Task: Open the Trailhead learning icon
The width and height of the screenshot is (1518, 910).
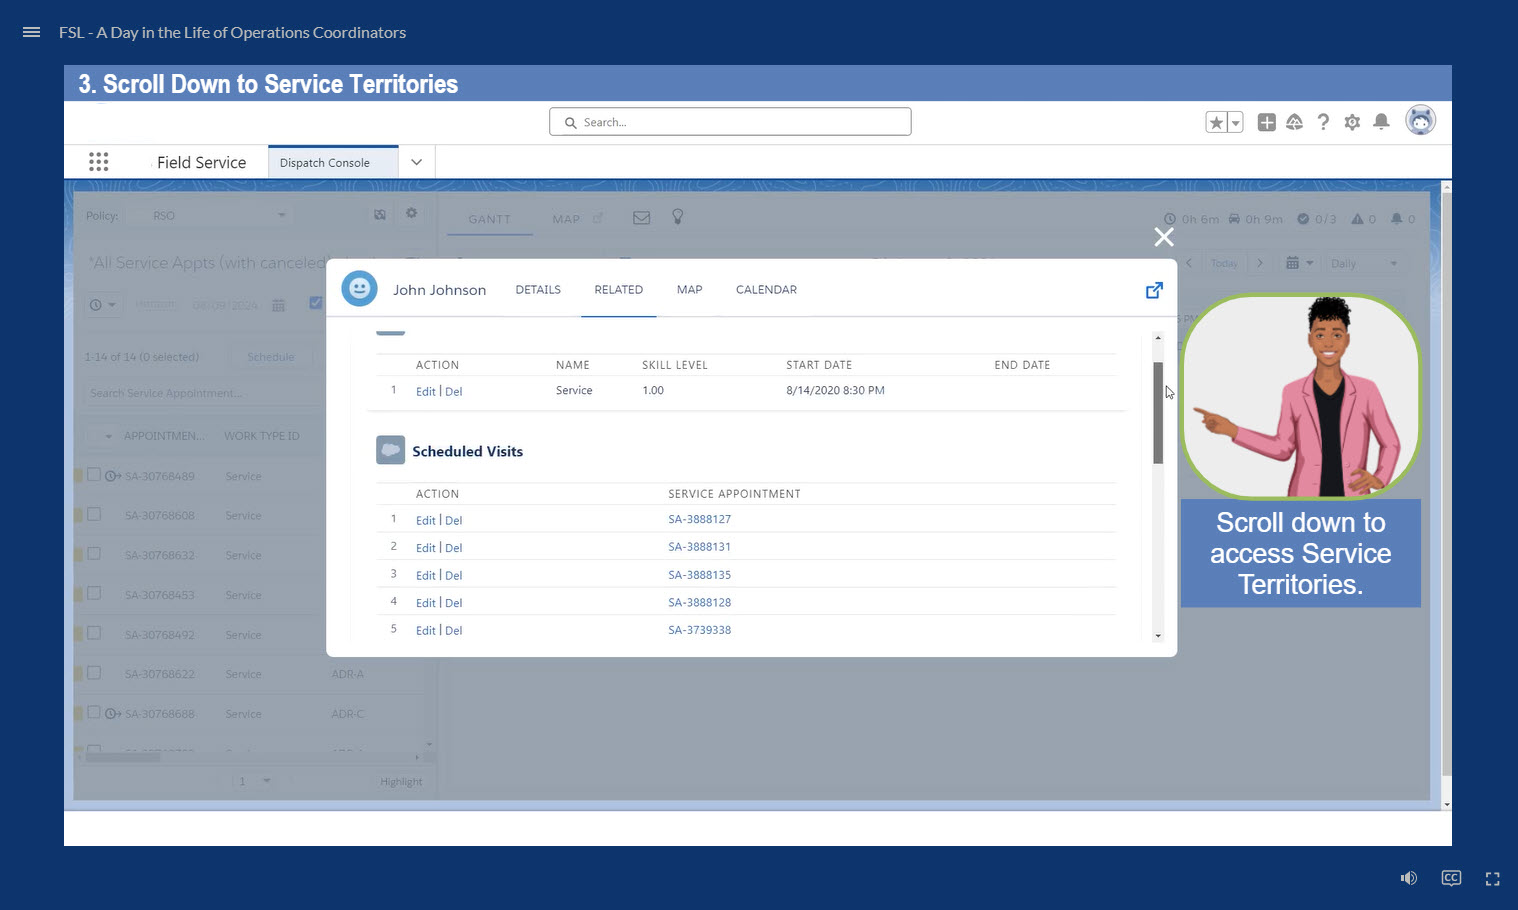Action: [x=1295, y=121]
